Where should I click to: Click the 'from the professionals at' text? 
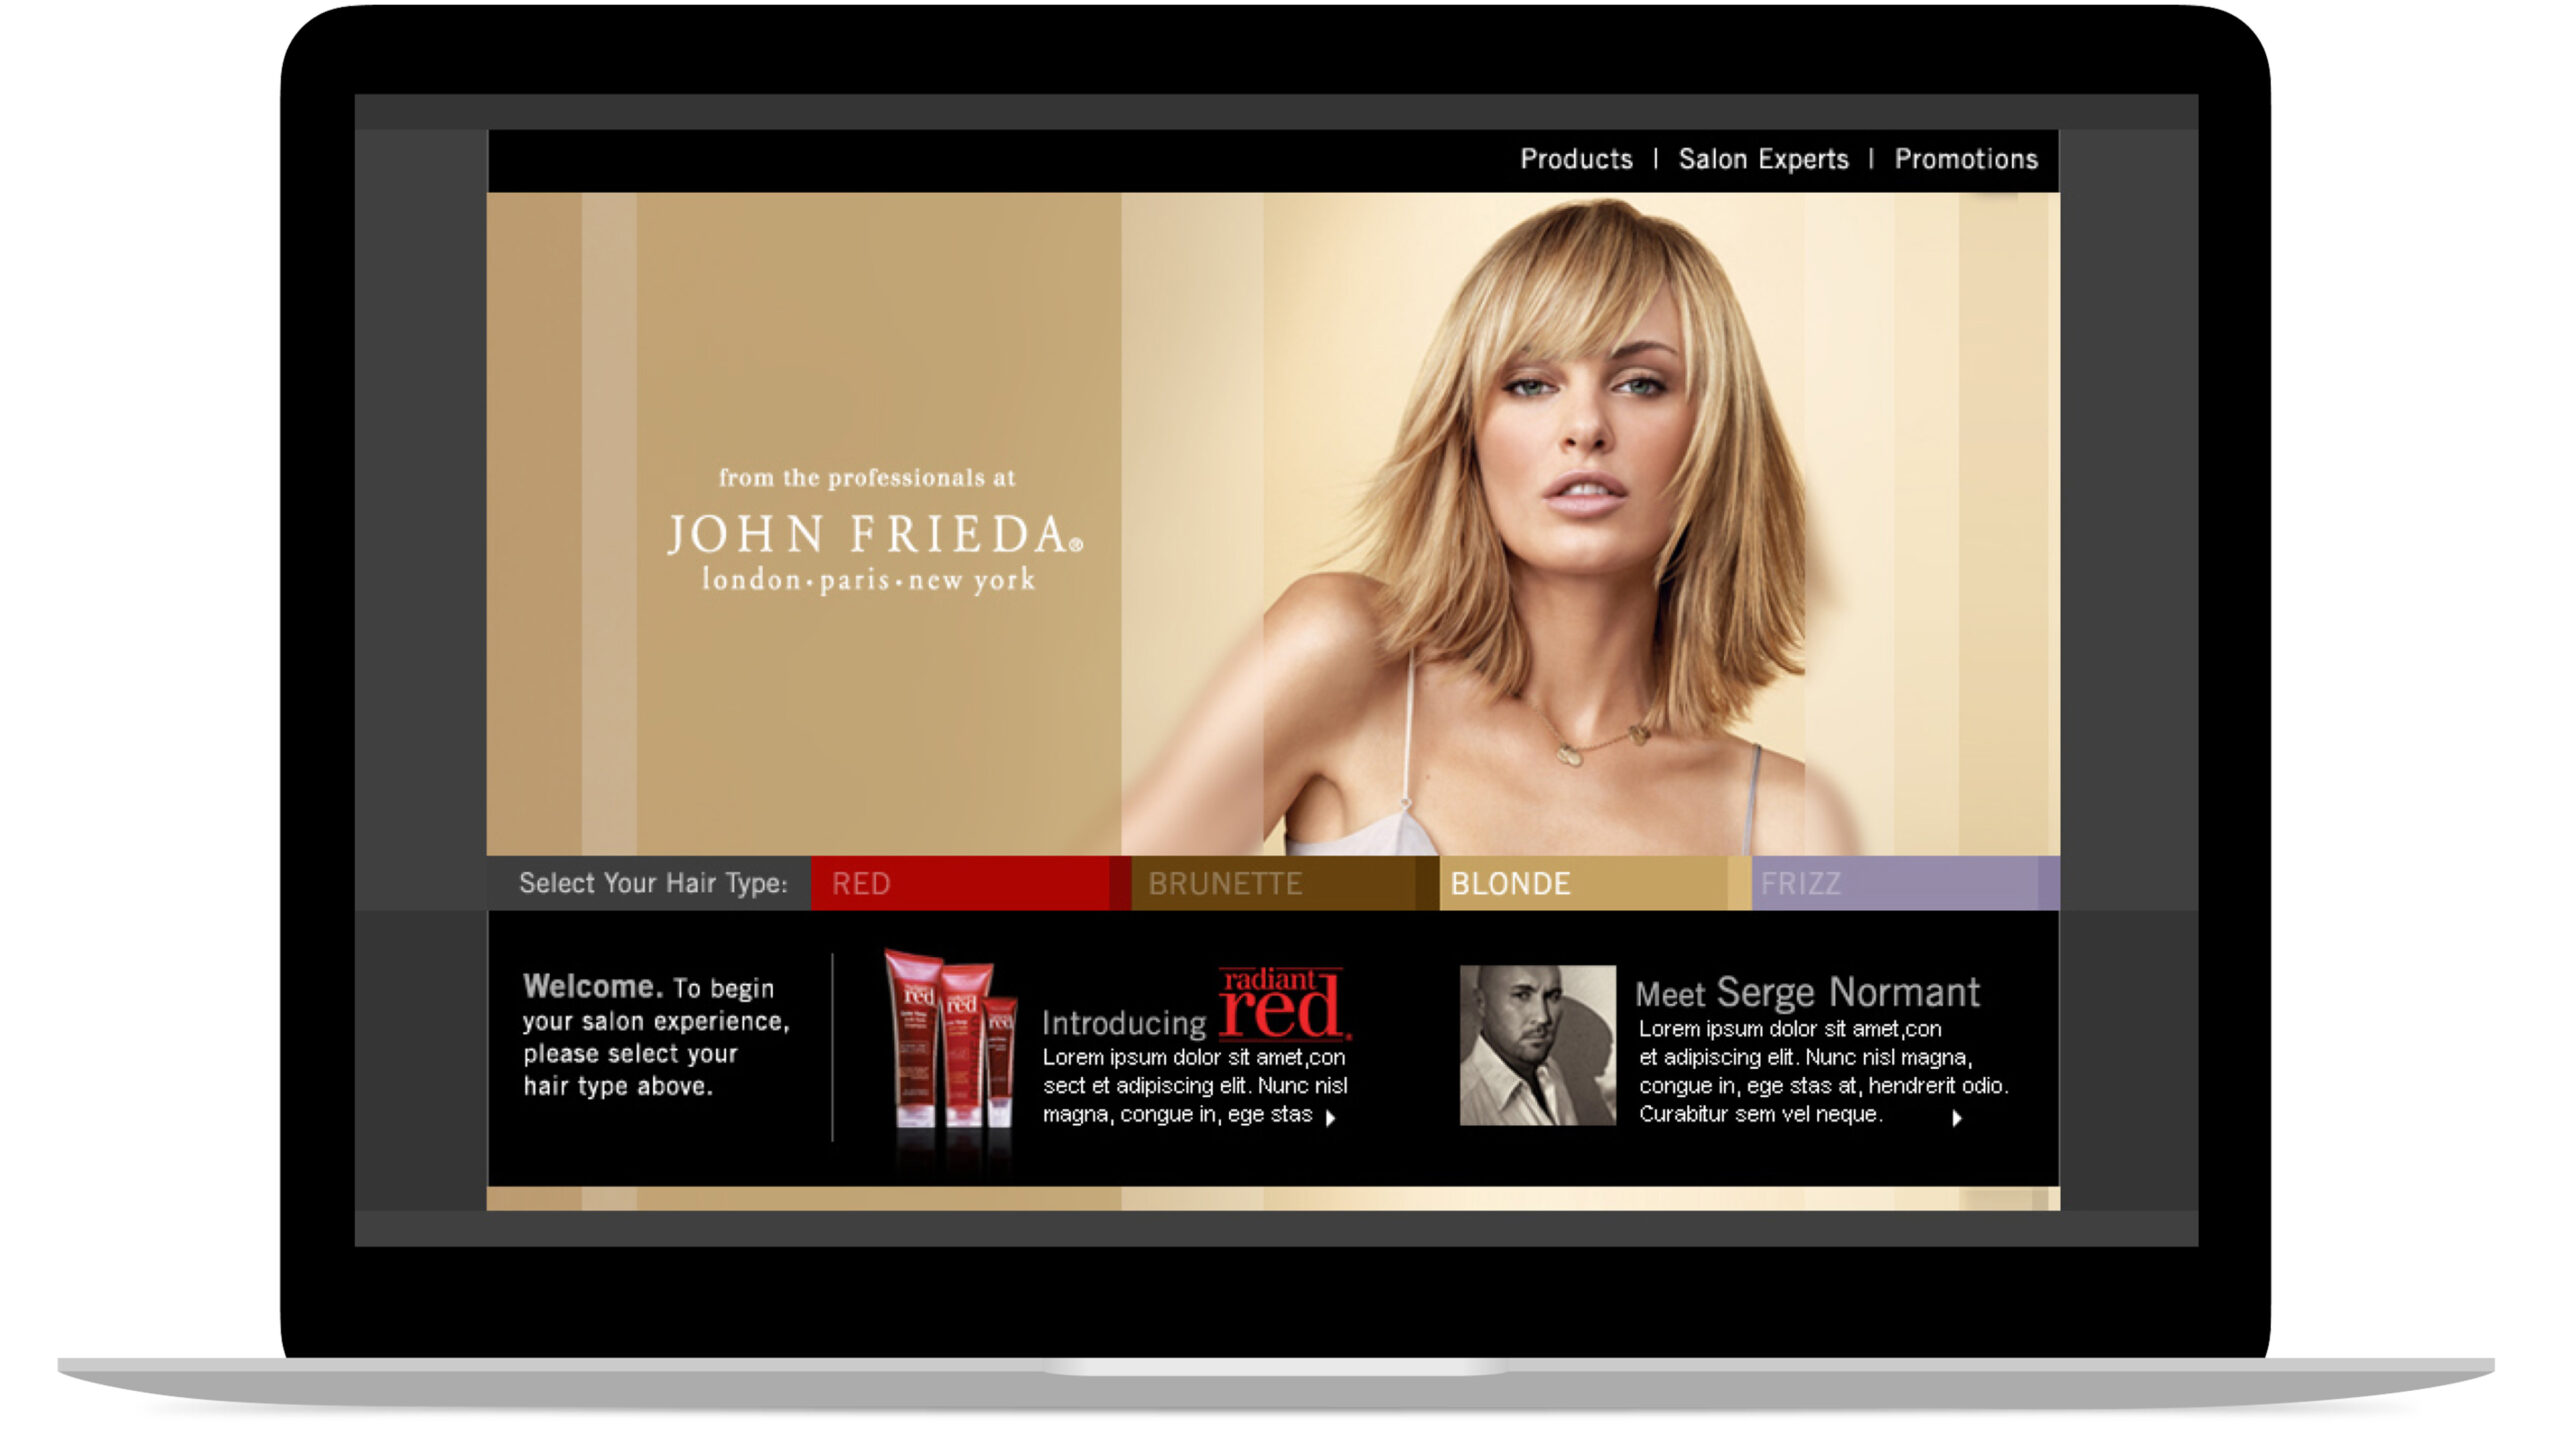[867, 478]
